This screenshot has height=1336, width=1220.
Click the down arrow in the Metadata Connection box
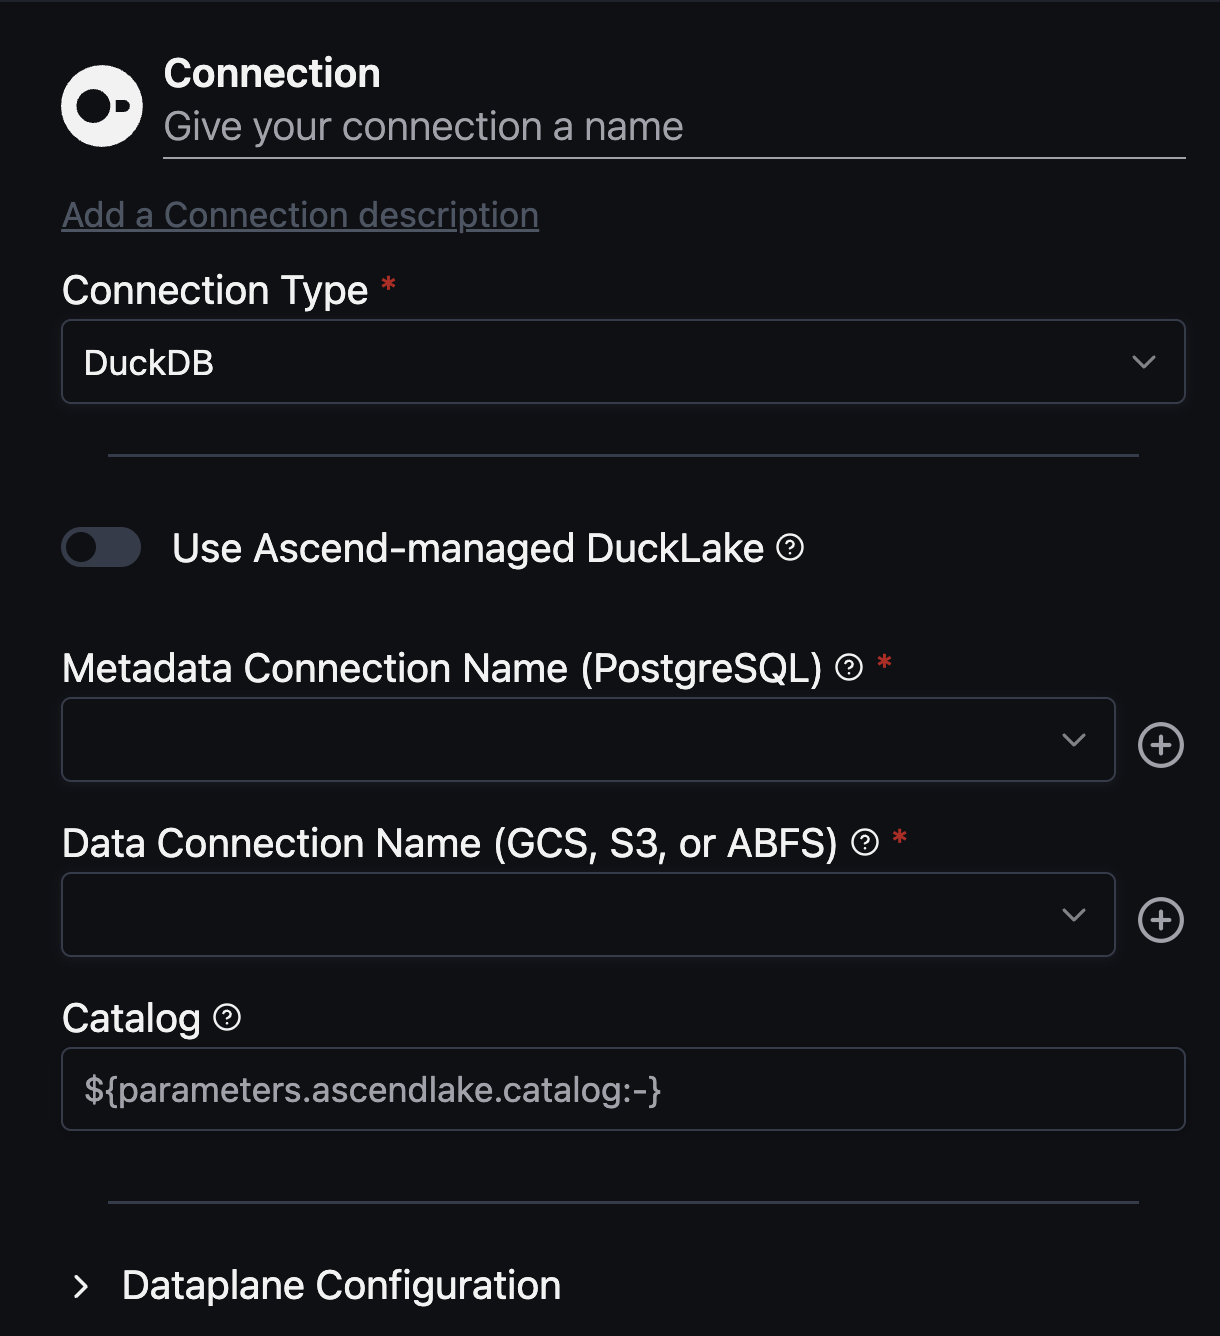1074,740
